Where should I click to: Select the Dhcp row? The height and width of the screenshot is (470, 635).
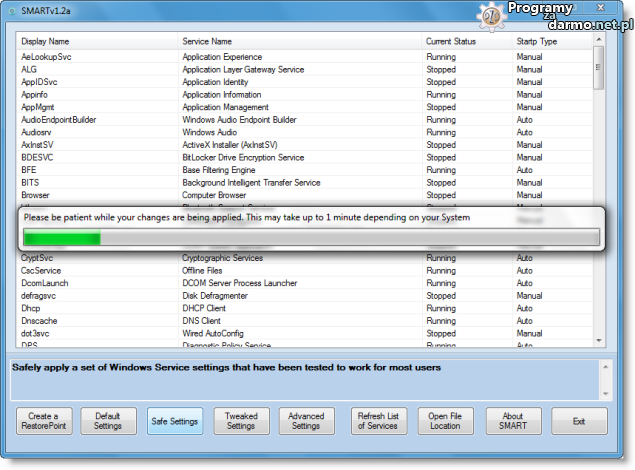[x=304, y=308]
